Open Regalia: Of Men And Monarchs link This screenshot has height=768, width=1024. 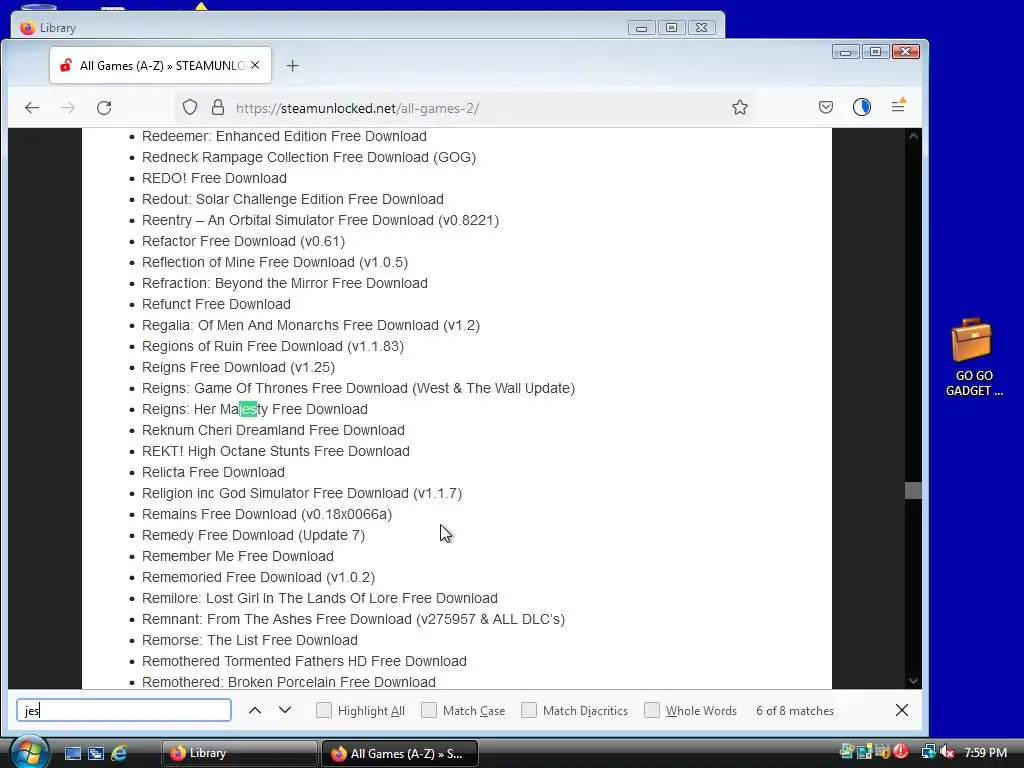[311, 325]
